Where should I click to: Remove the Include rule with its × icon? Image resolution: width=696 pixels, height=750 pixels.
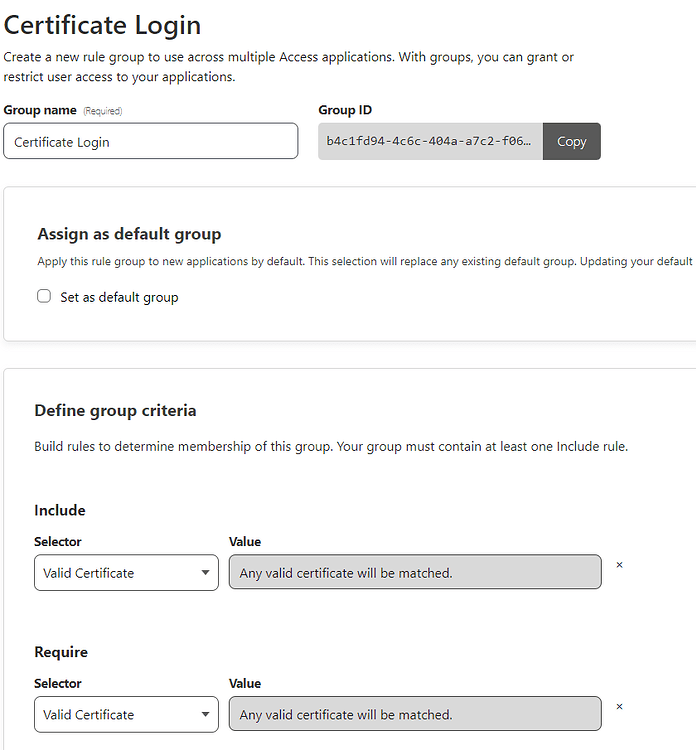coord(619,565)
